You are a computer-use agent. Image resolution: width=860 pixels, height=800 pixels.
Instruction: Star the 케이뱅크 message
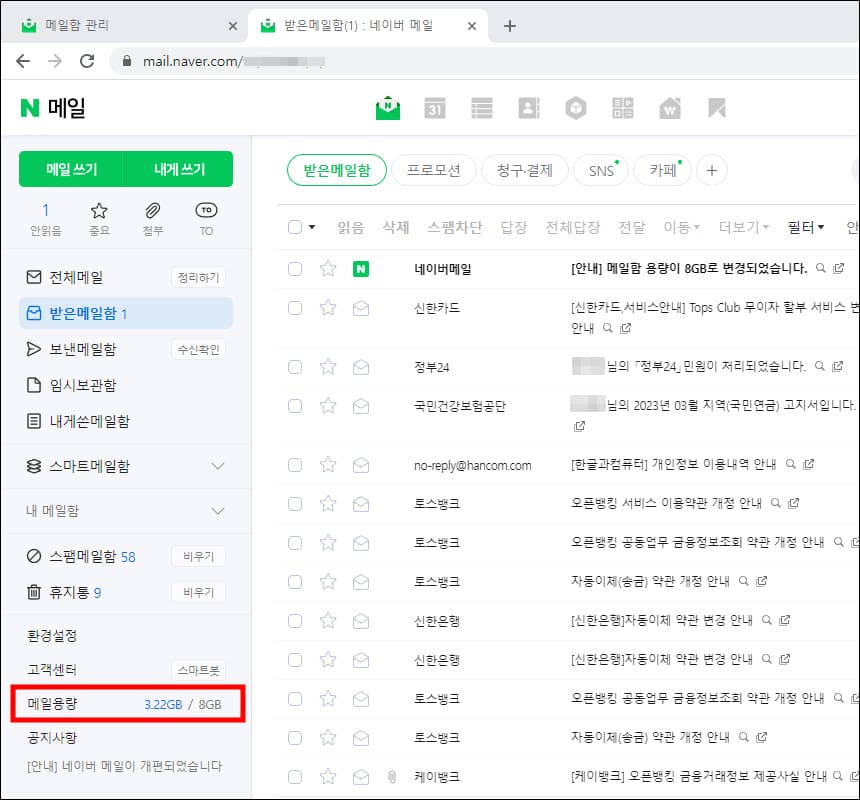(328, 776)
